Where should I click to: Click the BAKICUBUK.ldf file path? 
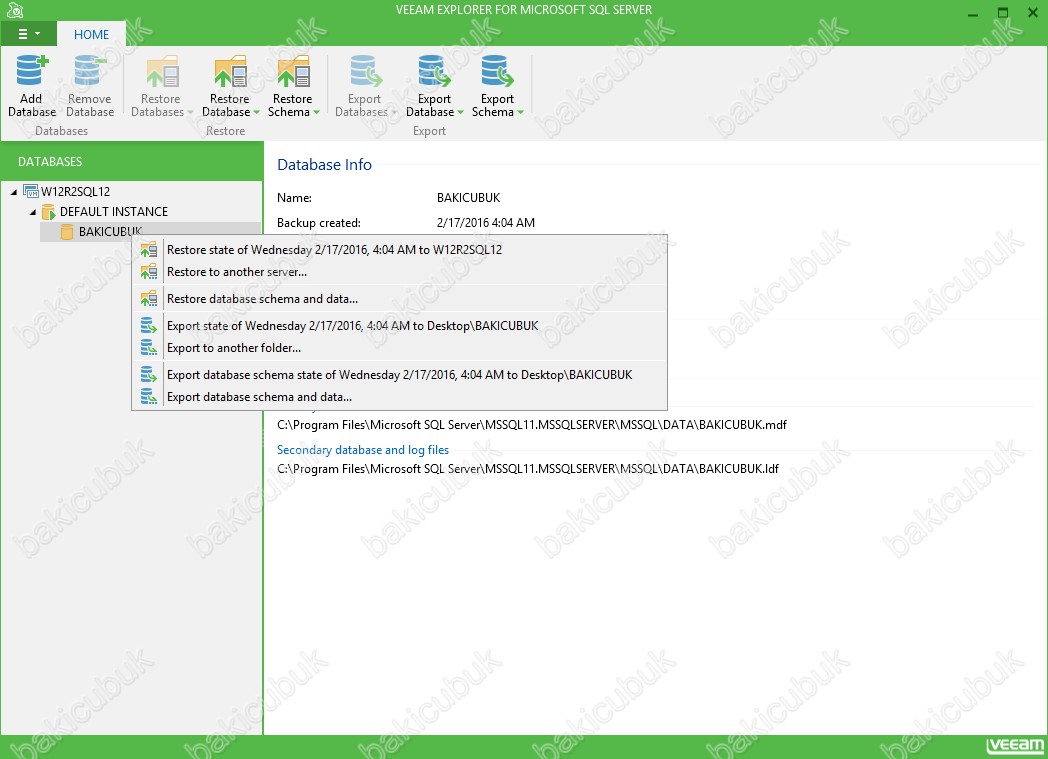528,469
